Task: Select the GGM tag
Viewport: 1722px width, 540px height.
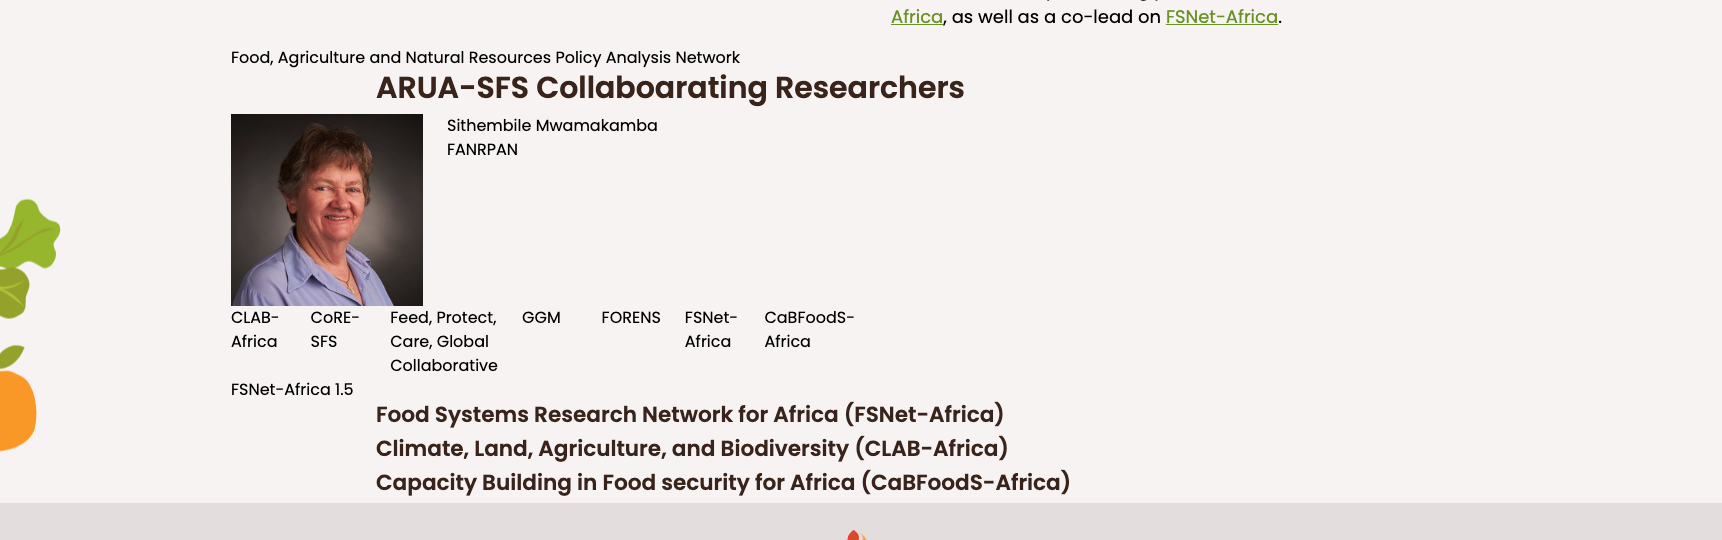Action: click(x=541, y=317)
